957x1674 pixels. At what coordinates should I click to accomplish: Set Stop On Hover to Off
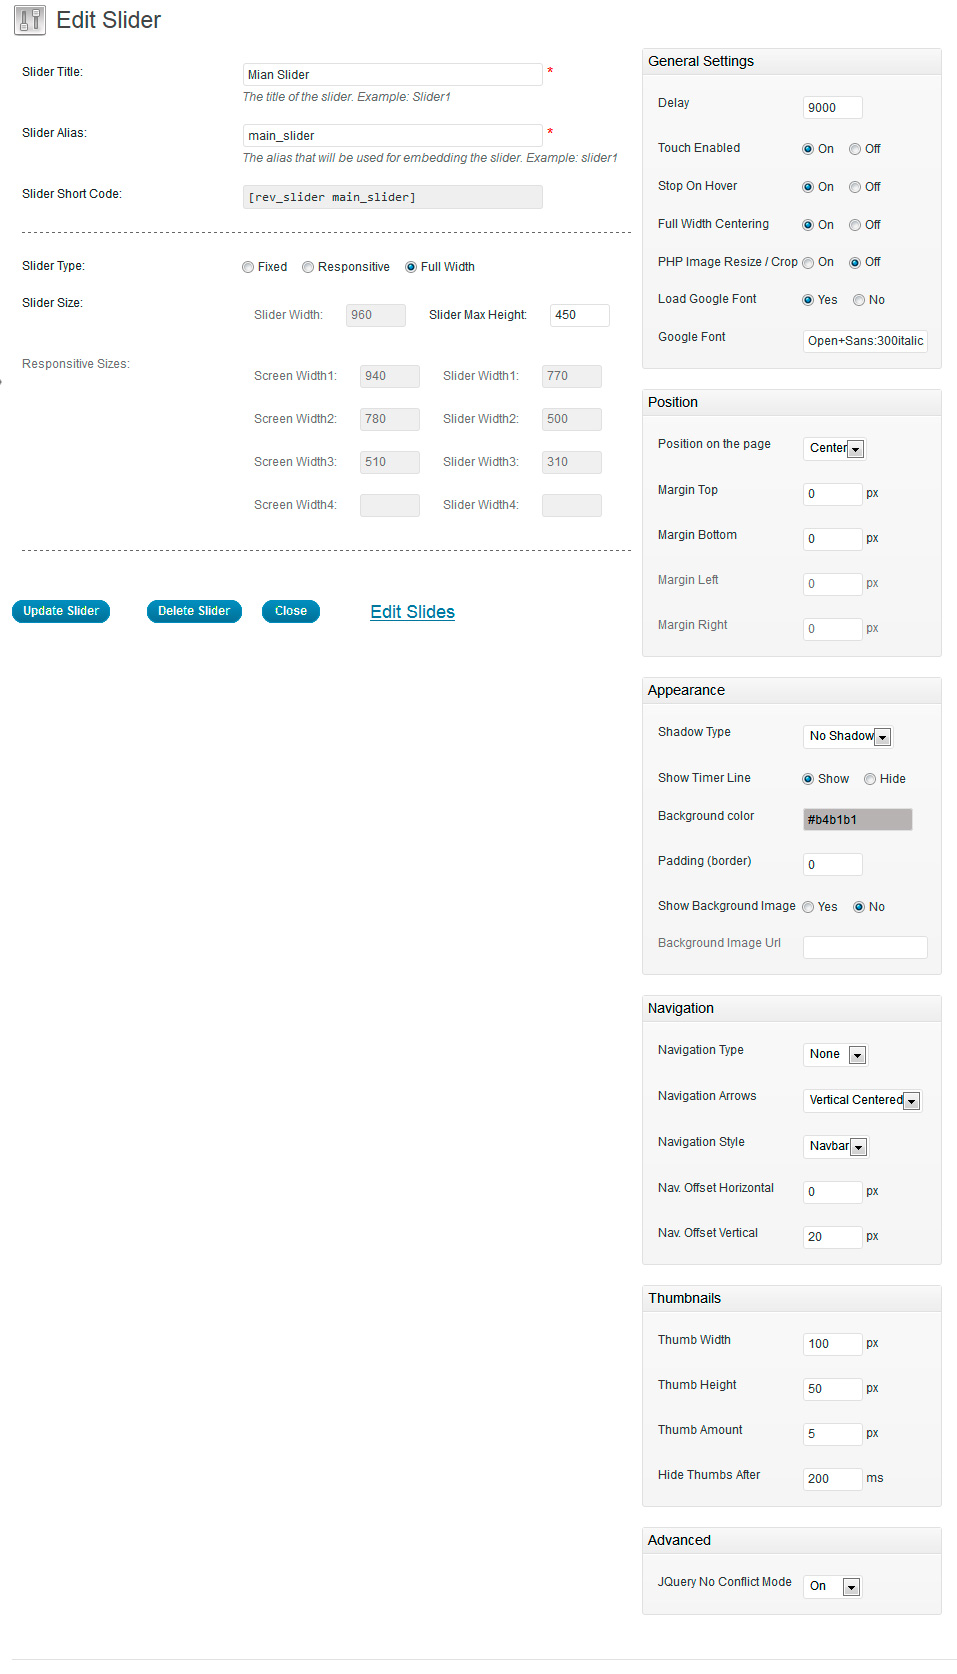(x=855, y=187)
